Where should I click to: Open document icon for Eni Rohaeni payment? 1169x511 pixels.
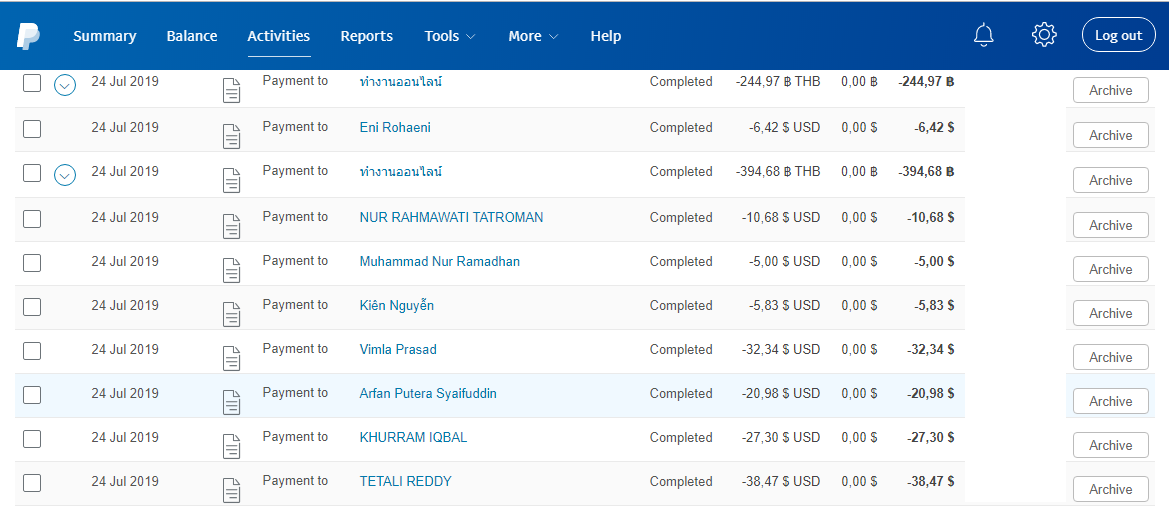coord(233,136)
